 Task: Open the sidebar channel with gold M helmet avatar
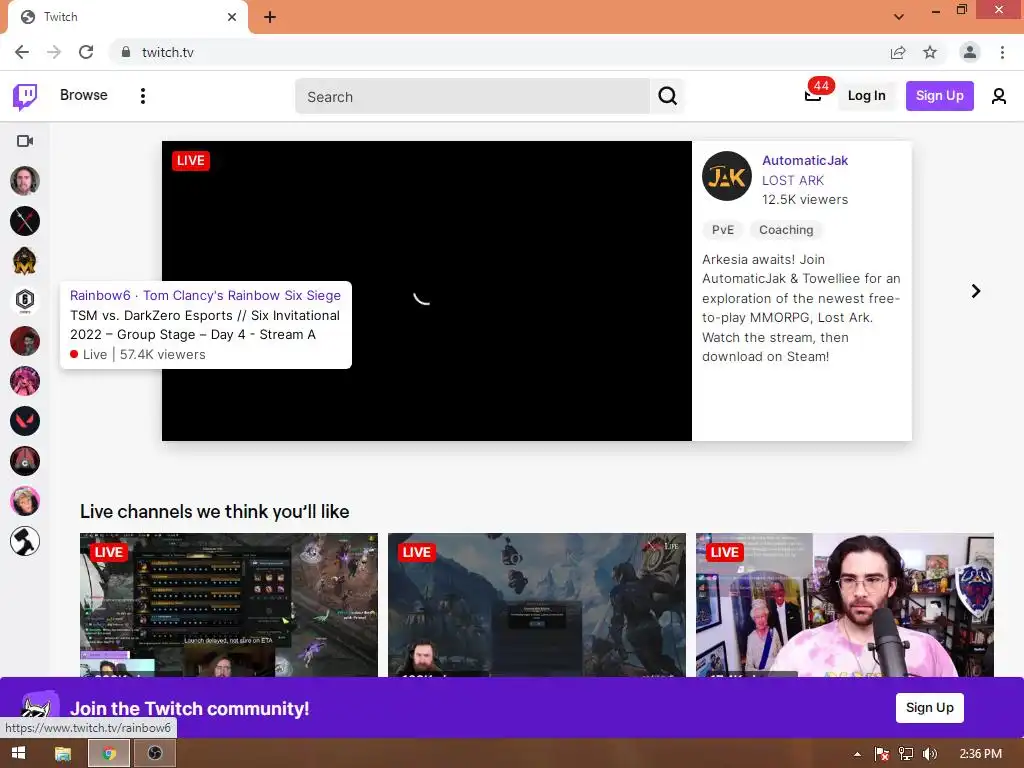[25, 261]
